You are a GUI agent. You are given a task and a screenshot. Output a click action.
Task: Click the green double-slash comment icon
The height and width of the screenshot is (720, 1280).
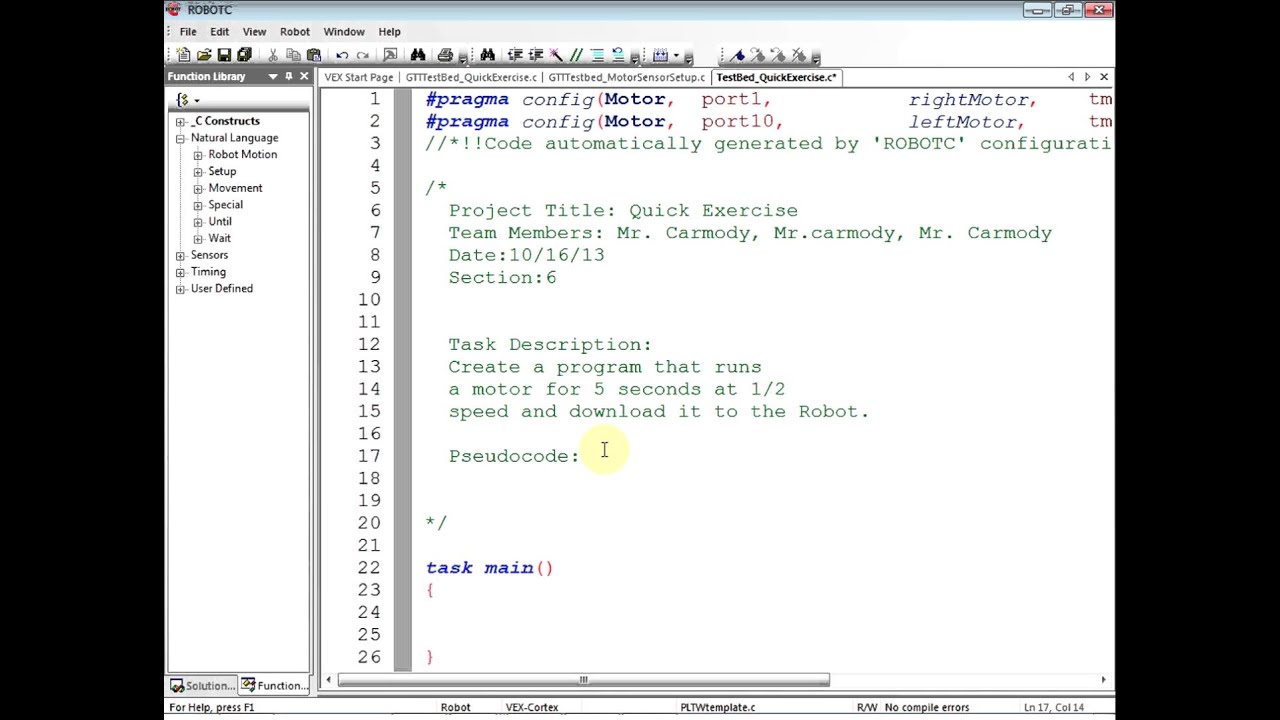[x=576, y=55]
